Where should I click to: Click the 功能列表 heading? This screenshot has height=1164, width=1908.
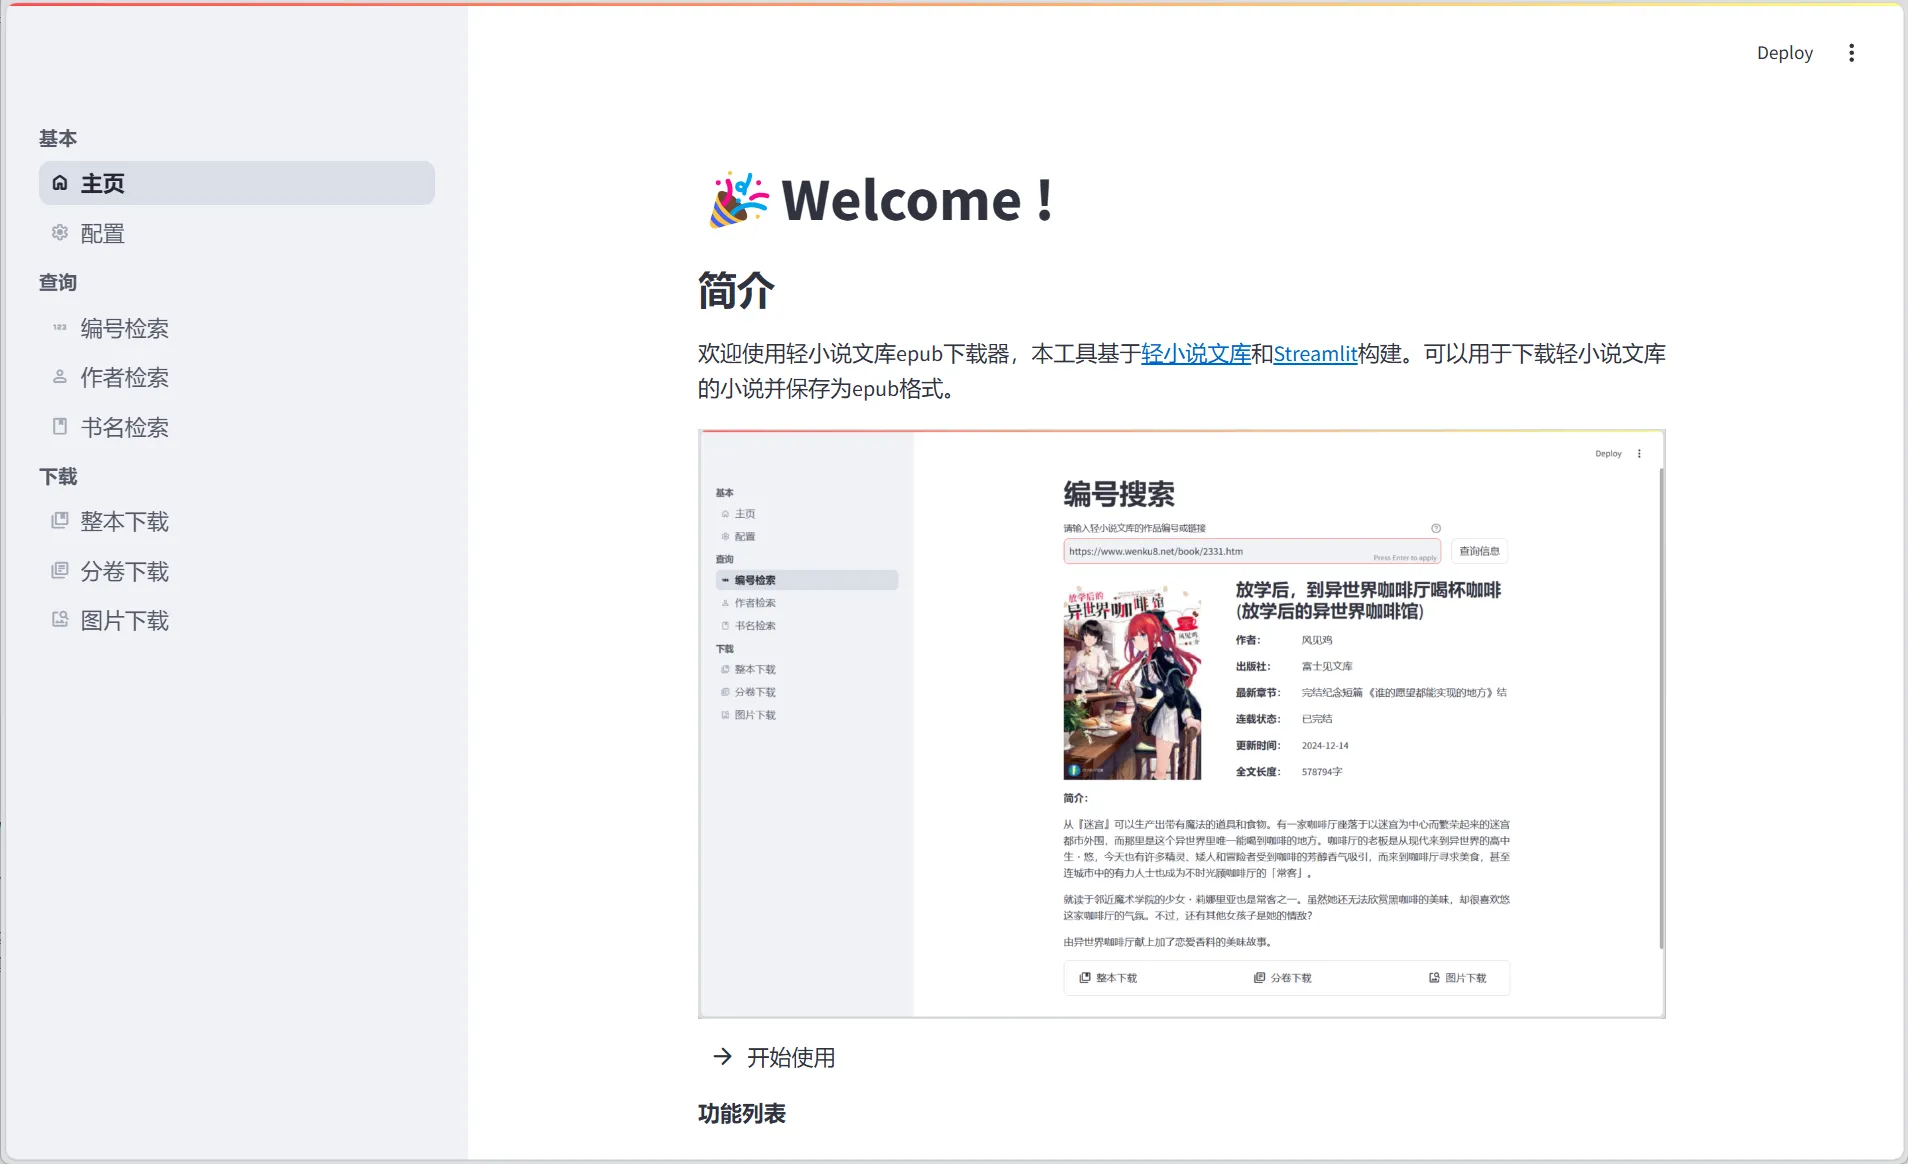click(x=742, y=1113)
